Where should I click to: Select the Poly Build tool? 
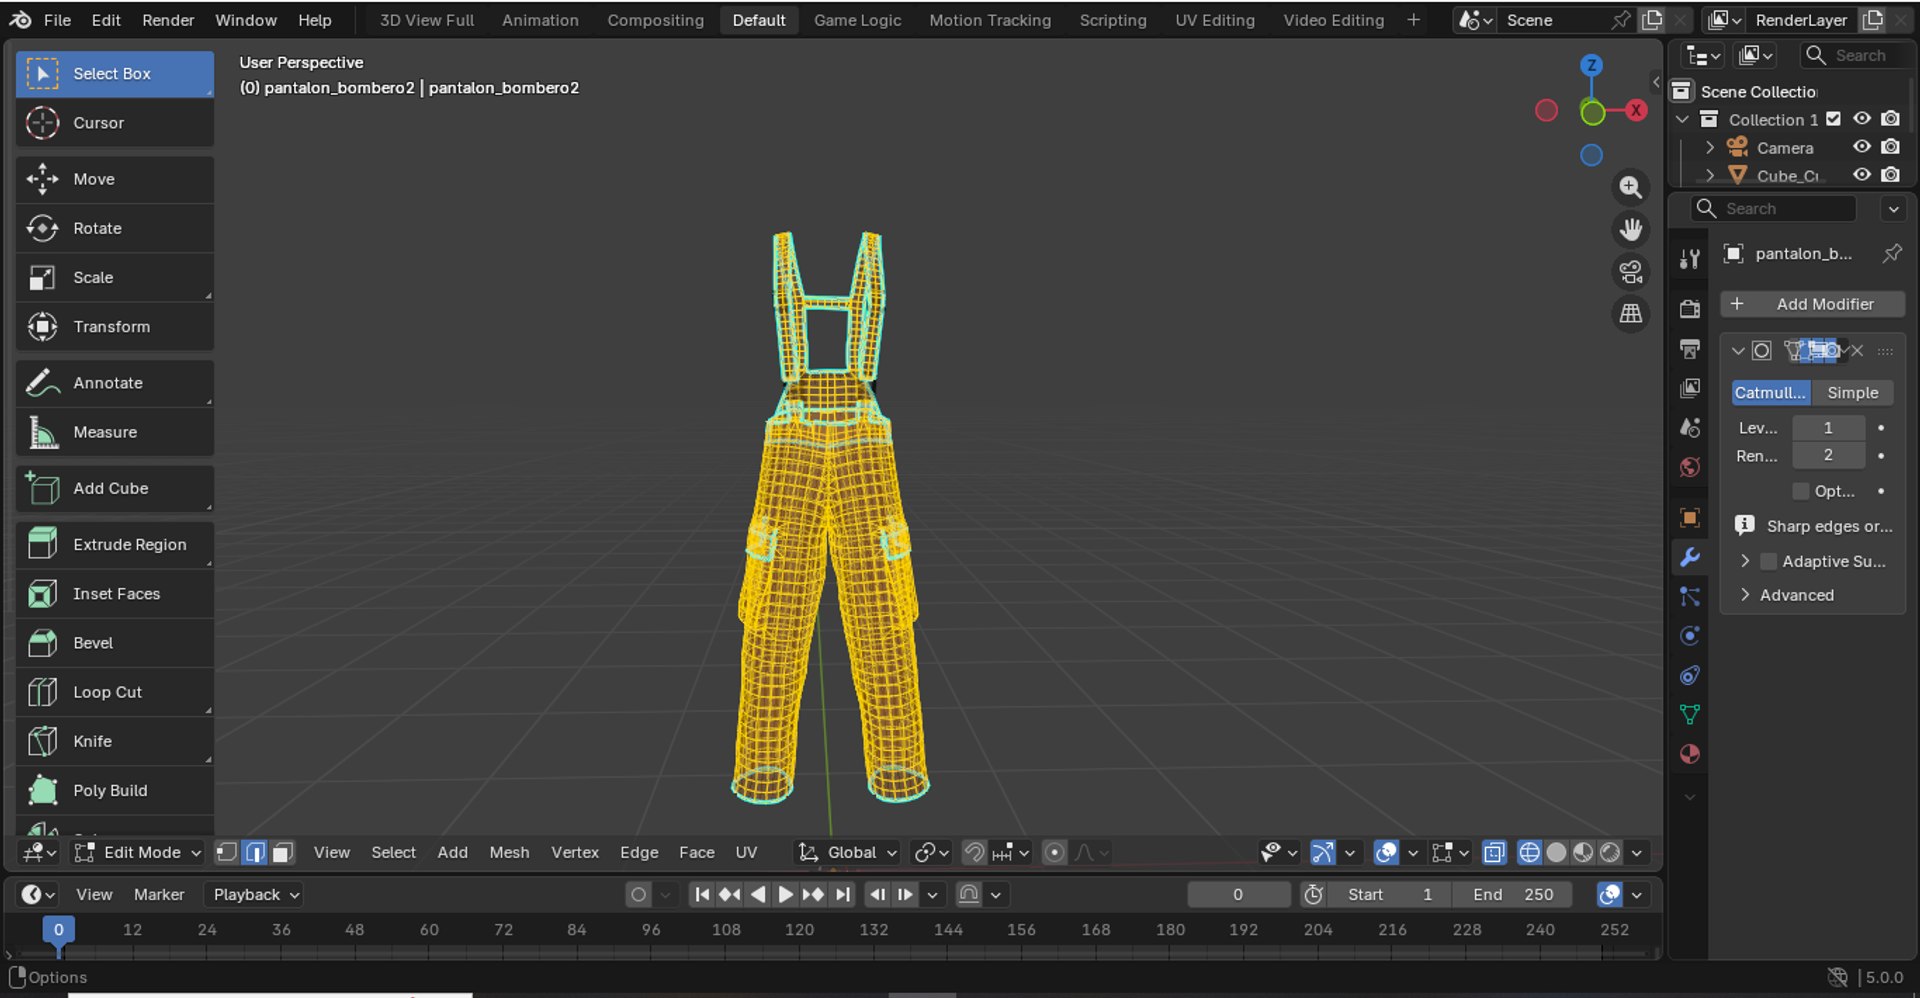pos(114,790)
